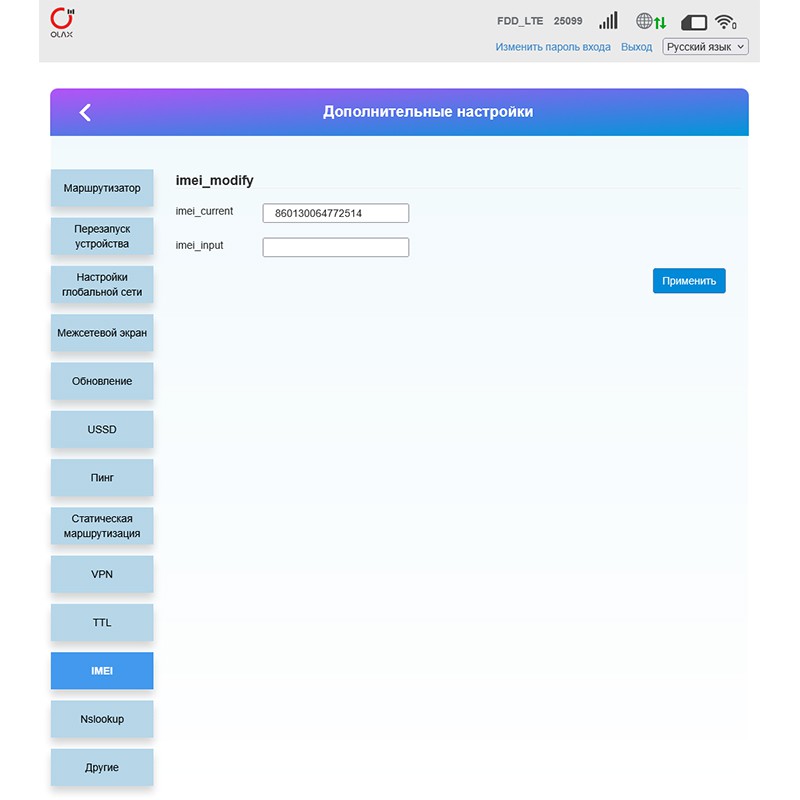Open the Обновление section
Image resolution: width=800 pixels, height=800 pixels.
(x=102, y=381)
